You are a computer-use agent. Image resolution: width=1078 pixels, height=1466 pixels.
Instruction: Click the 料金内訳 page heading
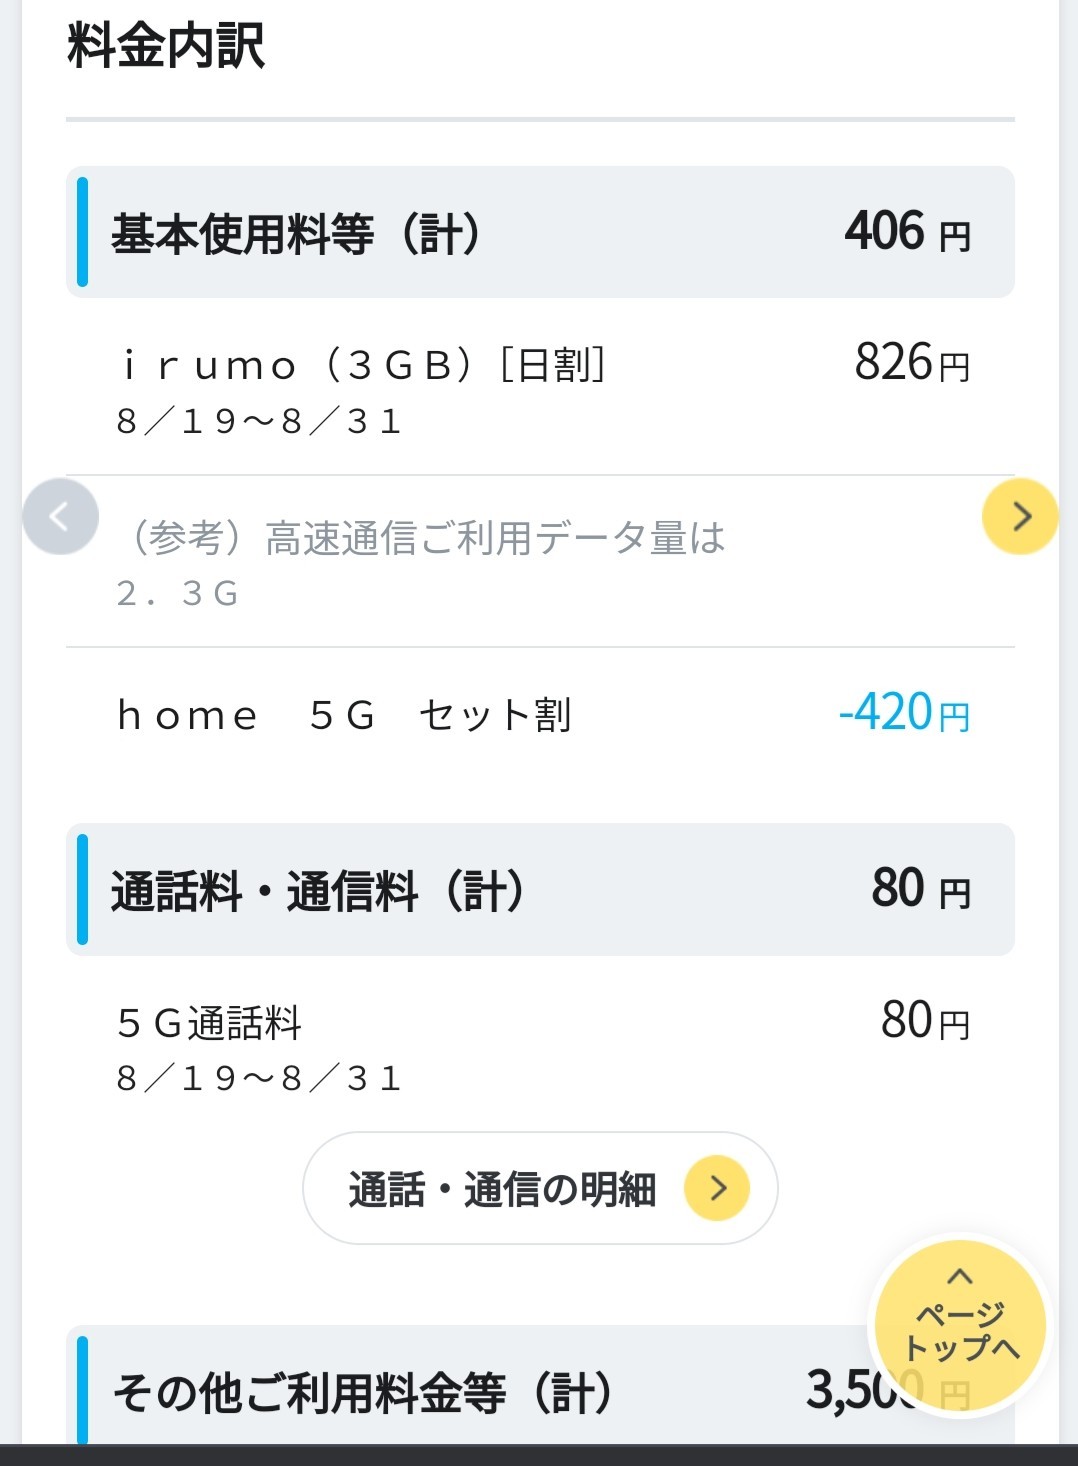(166, 46)
